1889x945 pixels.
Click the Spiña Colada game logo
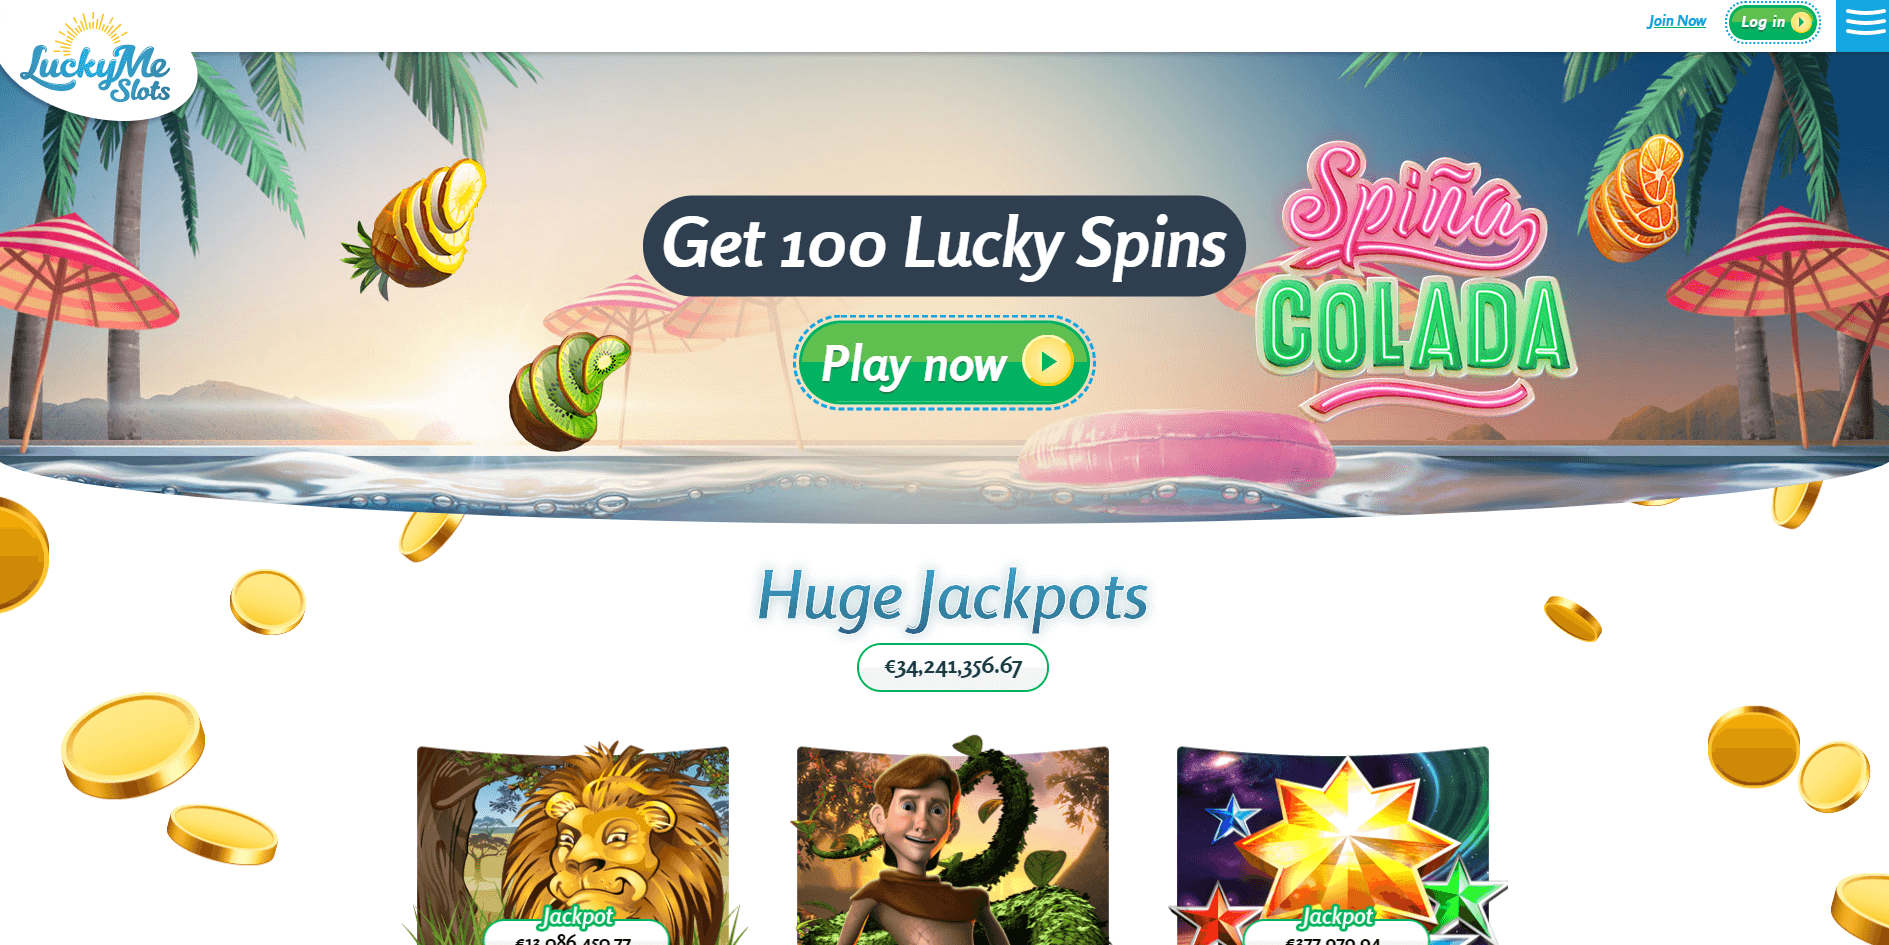(x=1414, y=278)
